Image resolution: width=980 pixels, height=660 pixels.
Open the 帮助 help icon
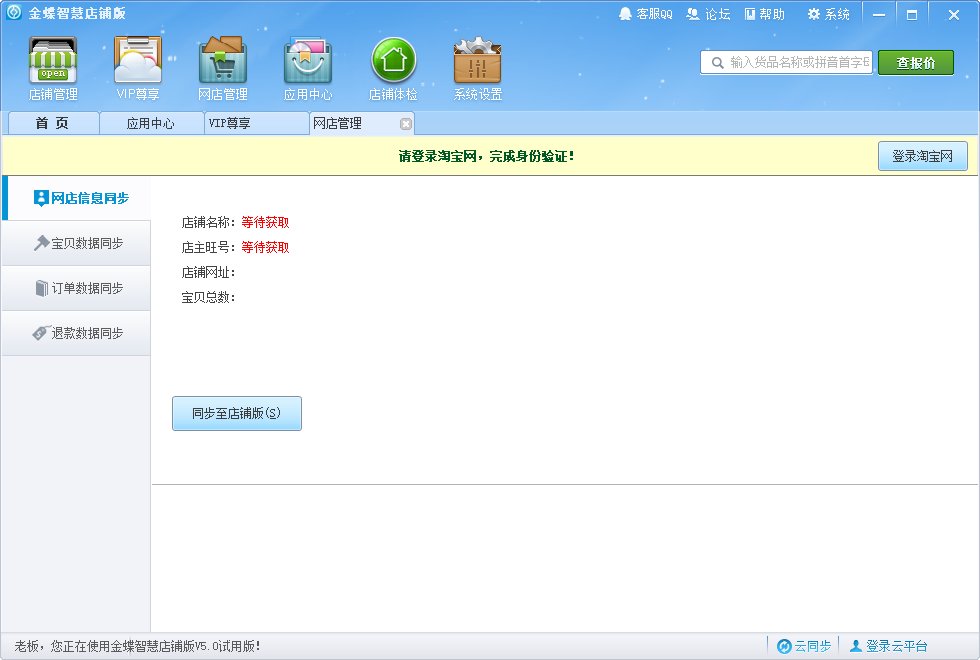coord(766,13)
